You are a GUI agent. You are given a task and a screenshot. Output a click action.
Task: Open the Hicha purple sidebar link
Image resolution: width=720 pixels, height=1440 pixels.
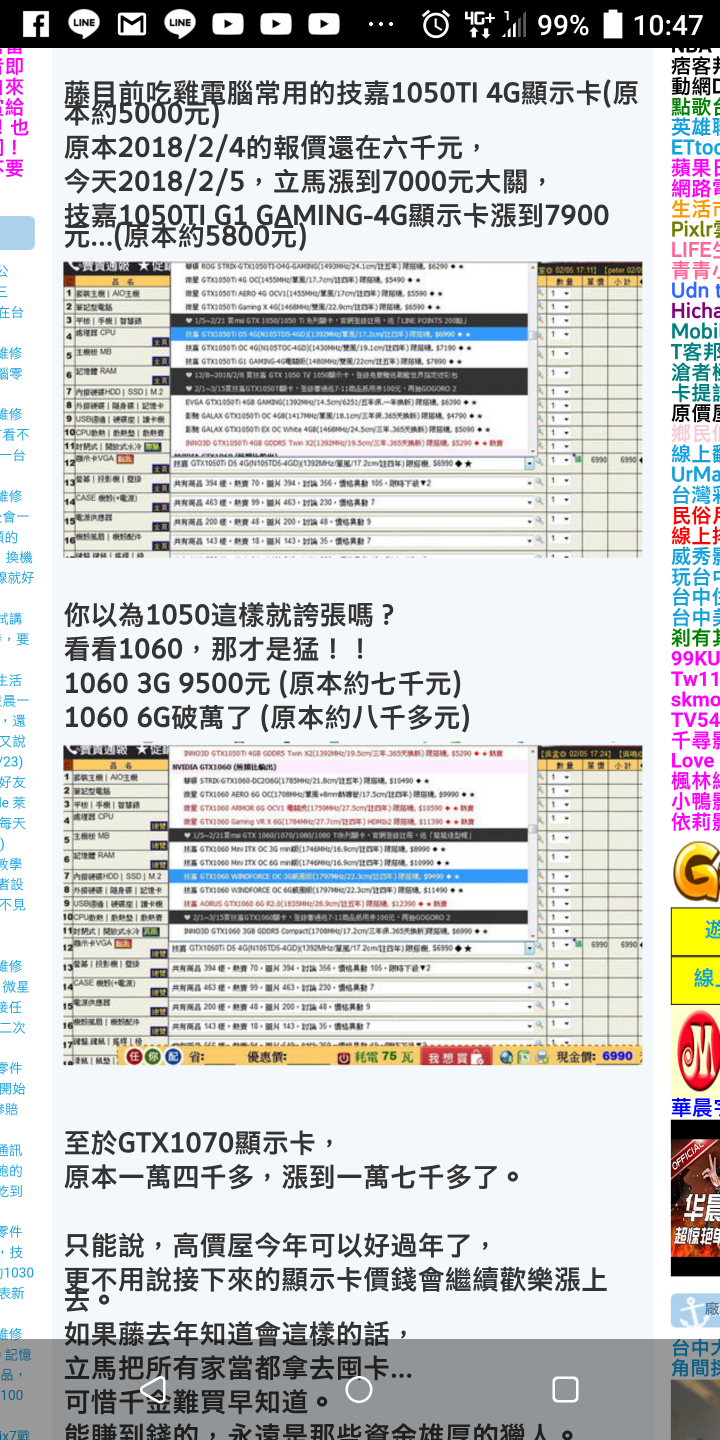695,311
